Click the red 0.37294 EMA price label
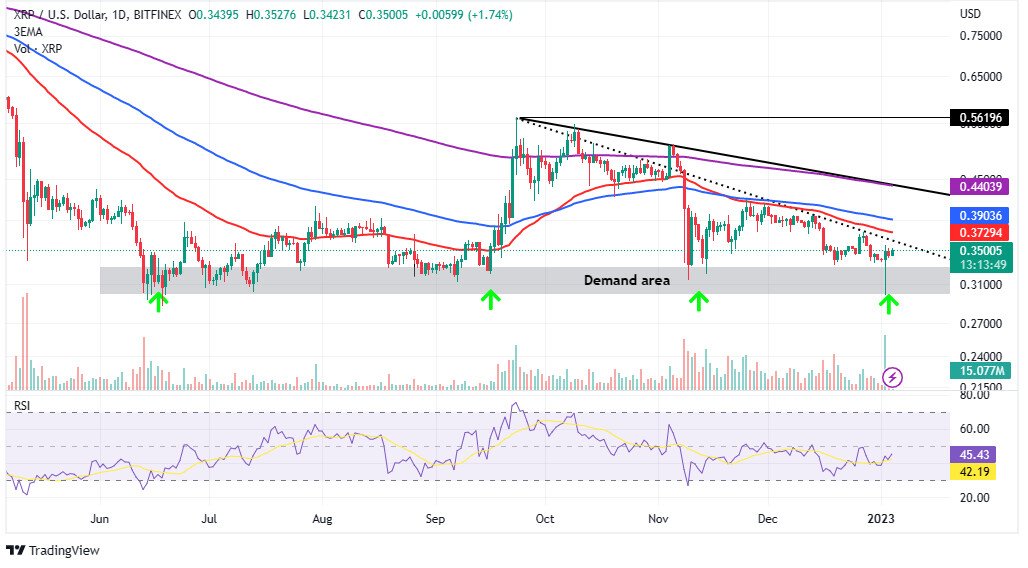1028x568 pixels. [x=980, y=232]
